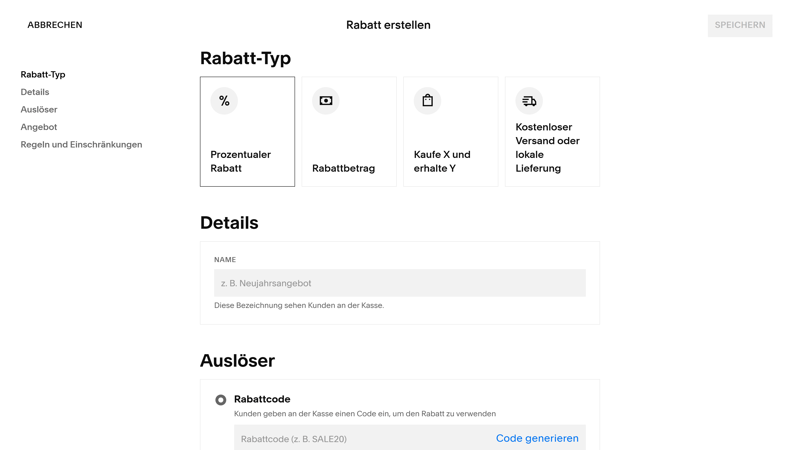Screen dimensions: 800x450
Task: Click into the Rabattcode input field
Action: pos(360,438)
